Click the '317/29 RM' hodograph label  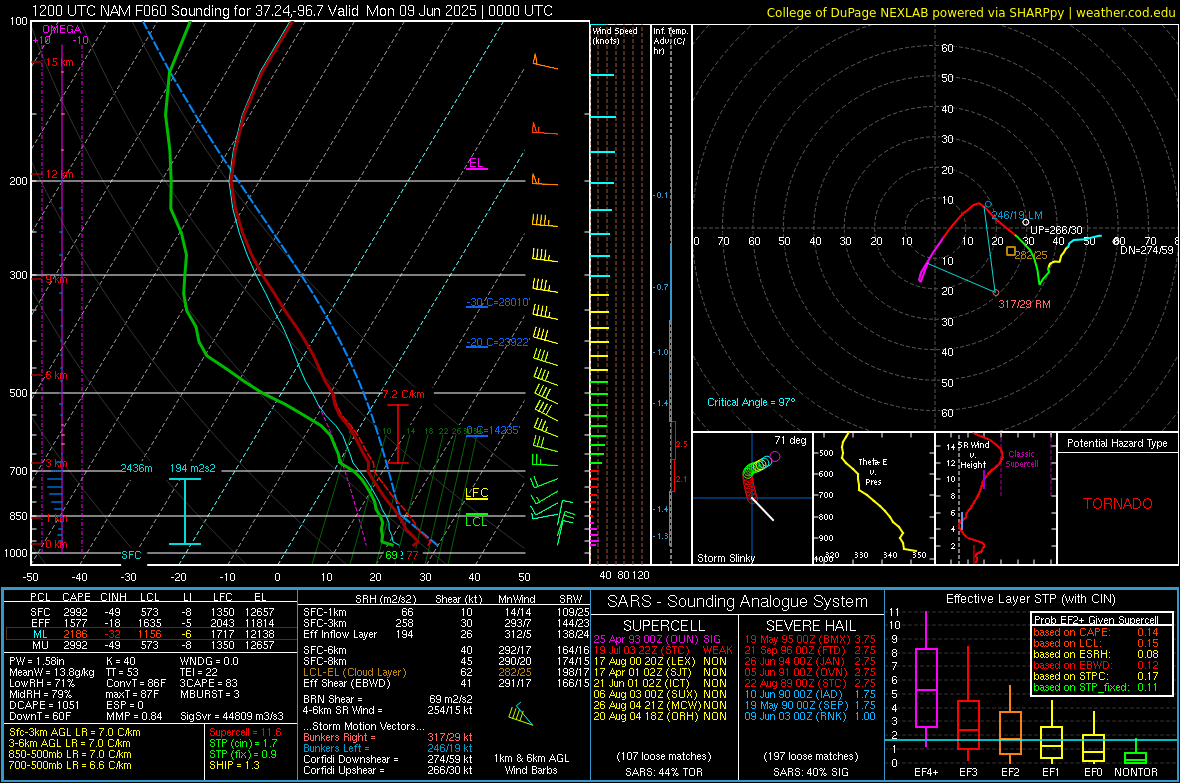1024,304
